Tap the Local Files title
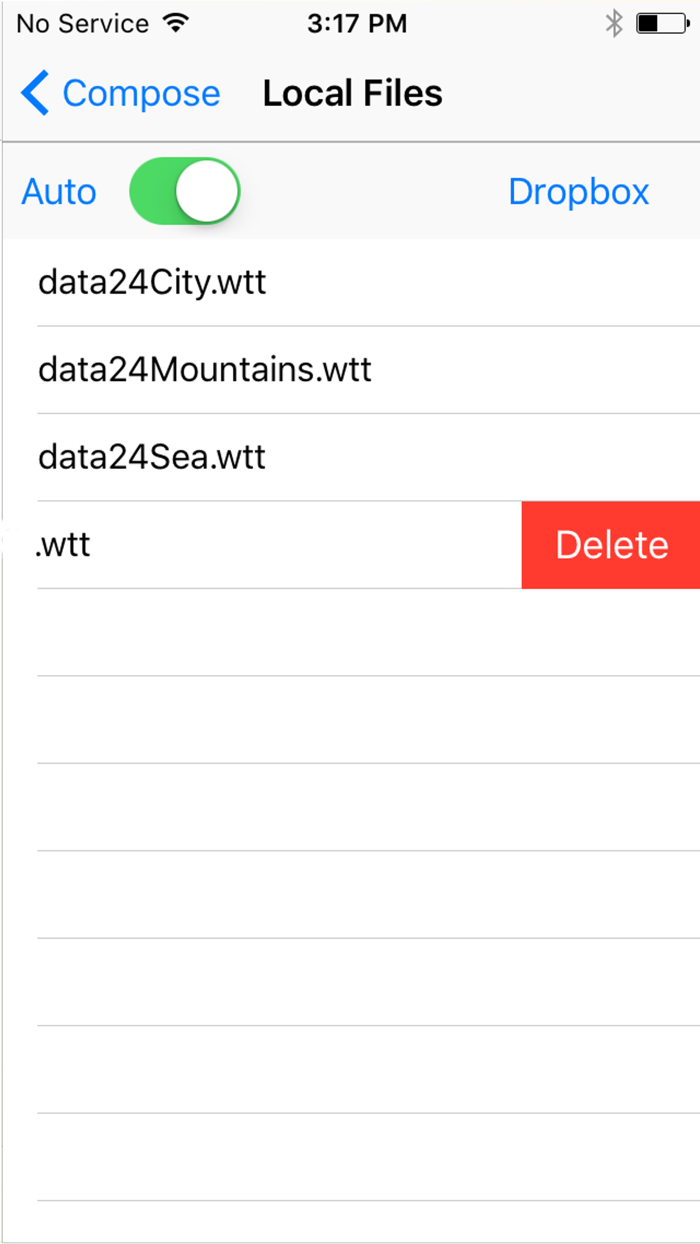Image resolution: width=700 pixels, height=1244 pixels. click(x=352, y=92)
